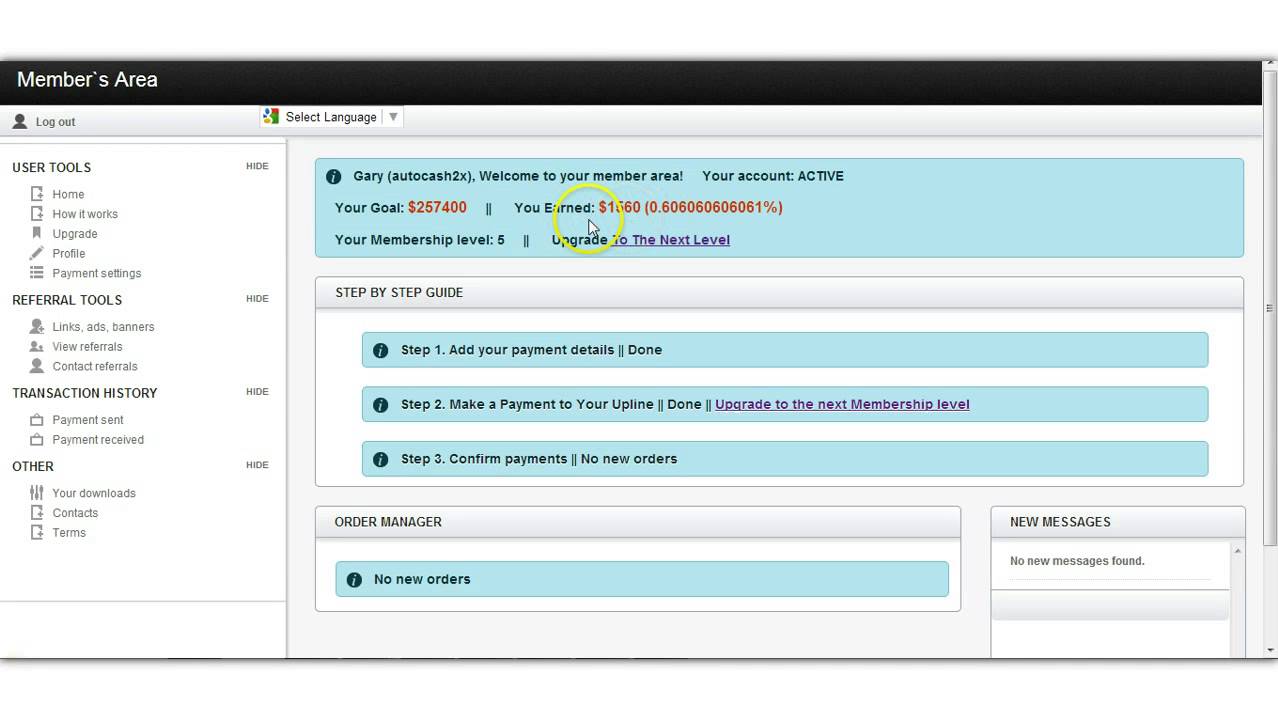
Task: Click the Member`s Area header title
Action: [x=87, y=80]
